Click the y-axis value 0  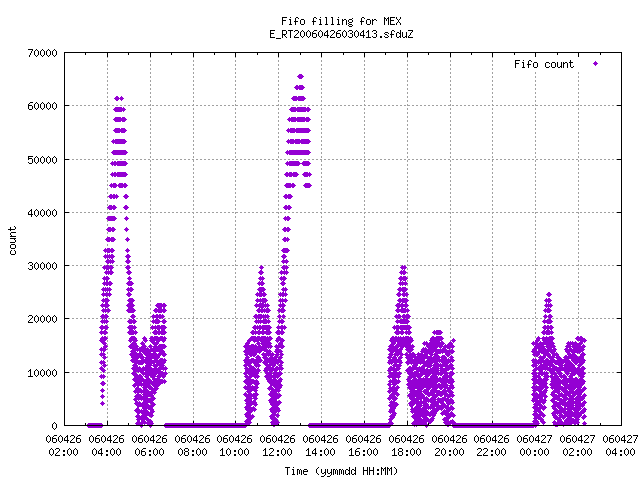tap(55, 426)
